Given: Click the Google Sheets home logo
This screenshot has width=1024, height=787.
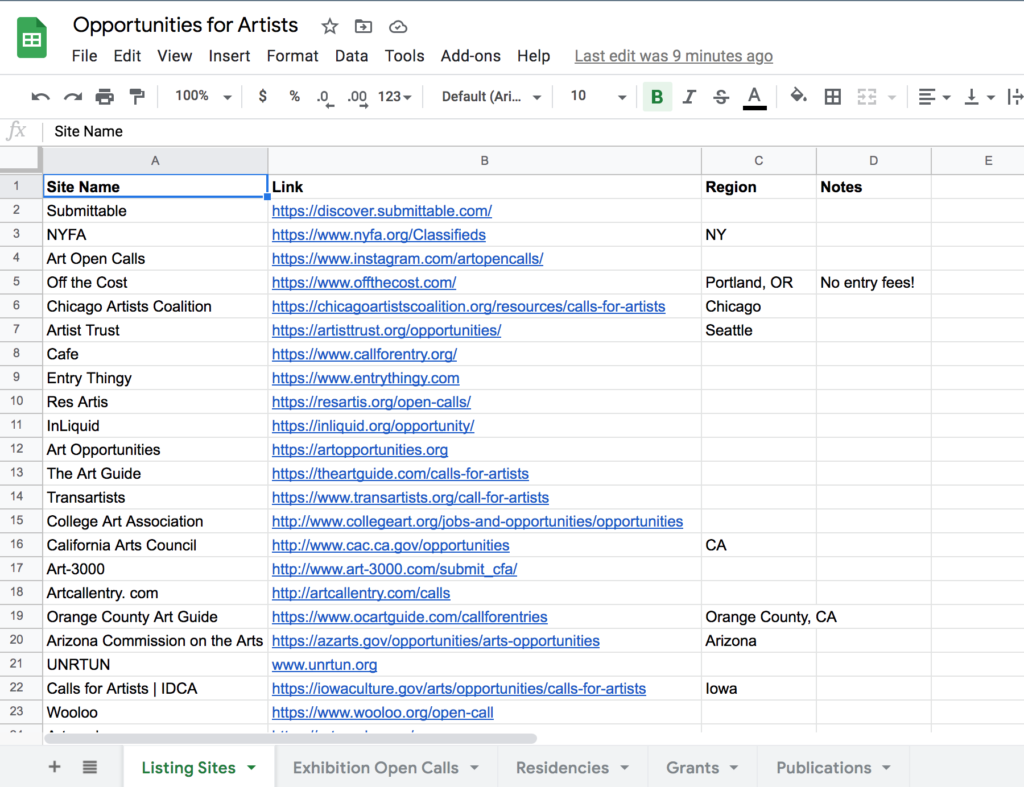Looking at the screenshot, I should click(31, 39).
